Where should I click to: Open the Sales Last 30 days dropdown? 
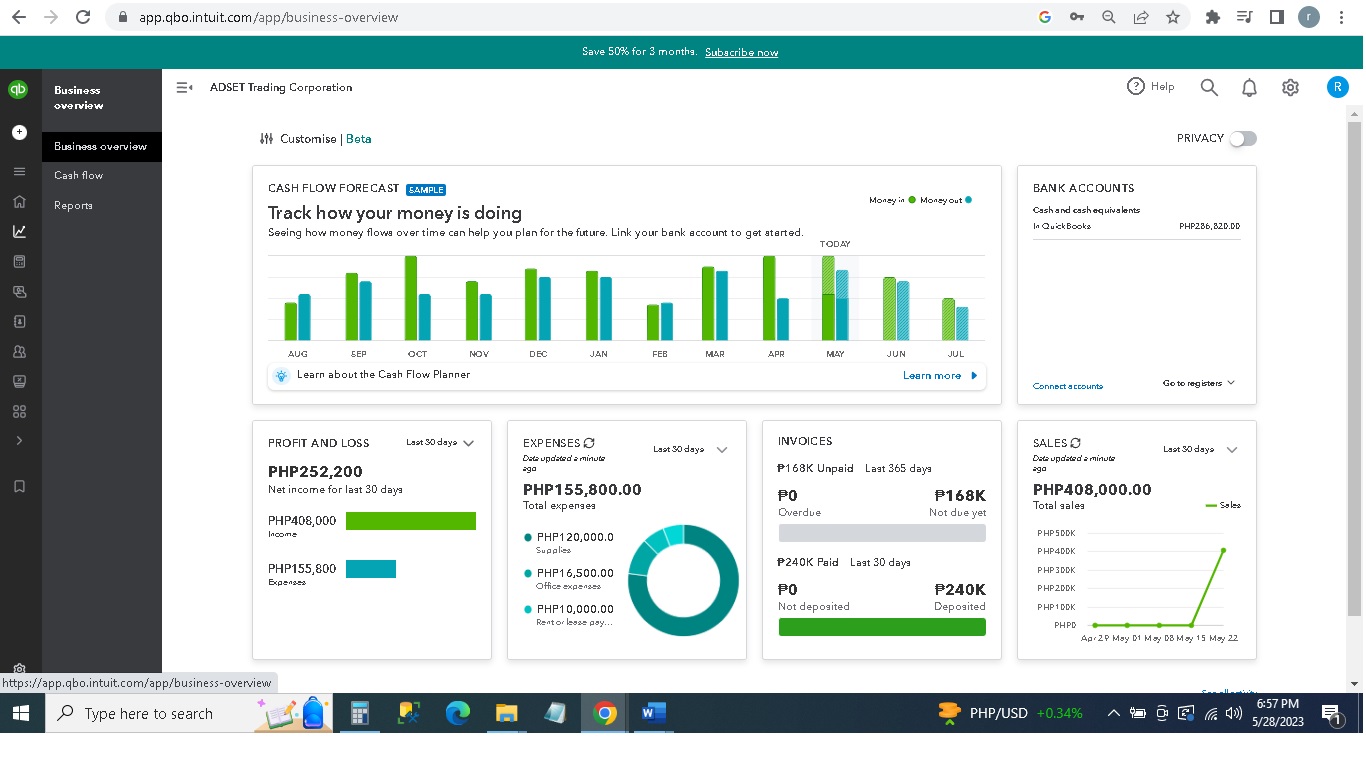pyautogui.click(x=1200, y=450)
